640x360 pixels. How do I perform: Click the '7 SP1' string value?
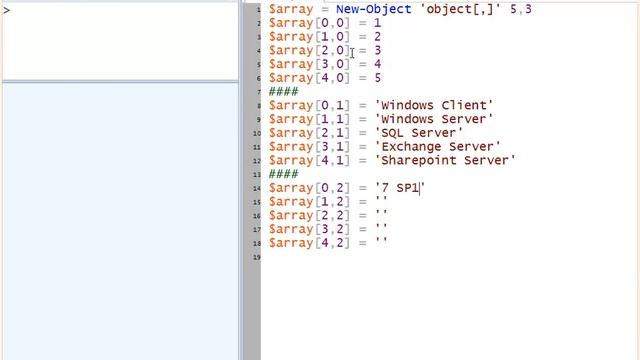(400, 188)
